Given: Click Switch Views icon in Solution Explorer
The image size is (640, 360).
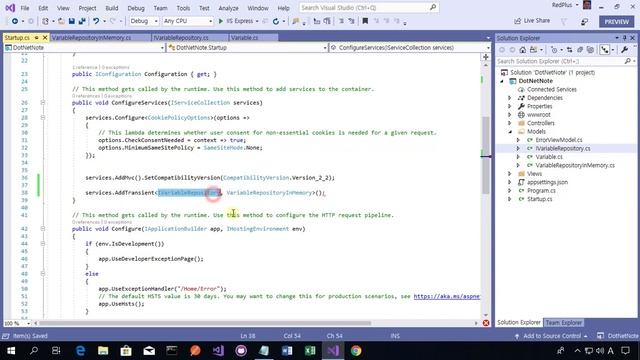Looking at the screenshot, I should pyautogui.click(x=533, y=50).
